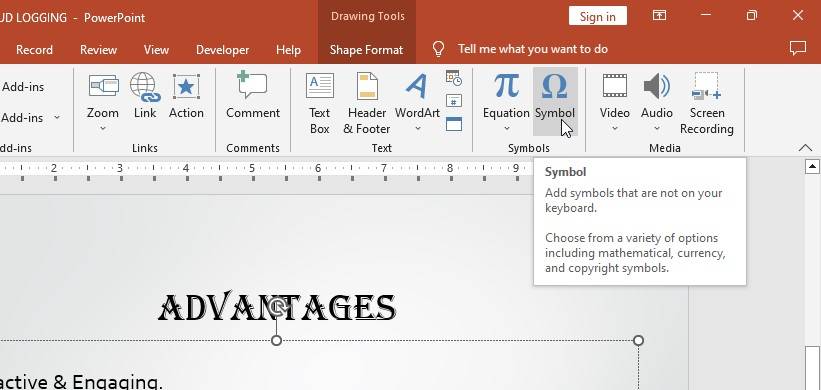The height and width of the screenshot is (390, 821).
Task: Open Header & Footer settings
Action: pyautogui.click(x=367, y=103)
